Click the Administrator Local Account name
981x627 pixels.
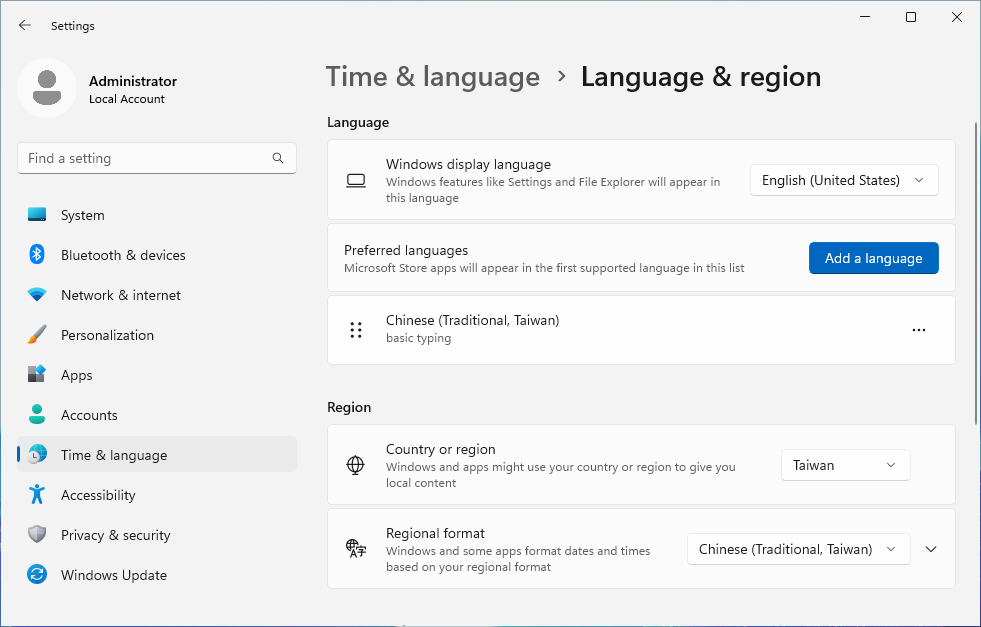click(x=133, y=89)
